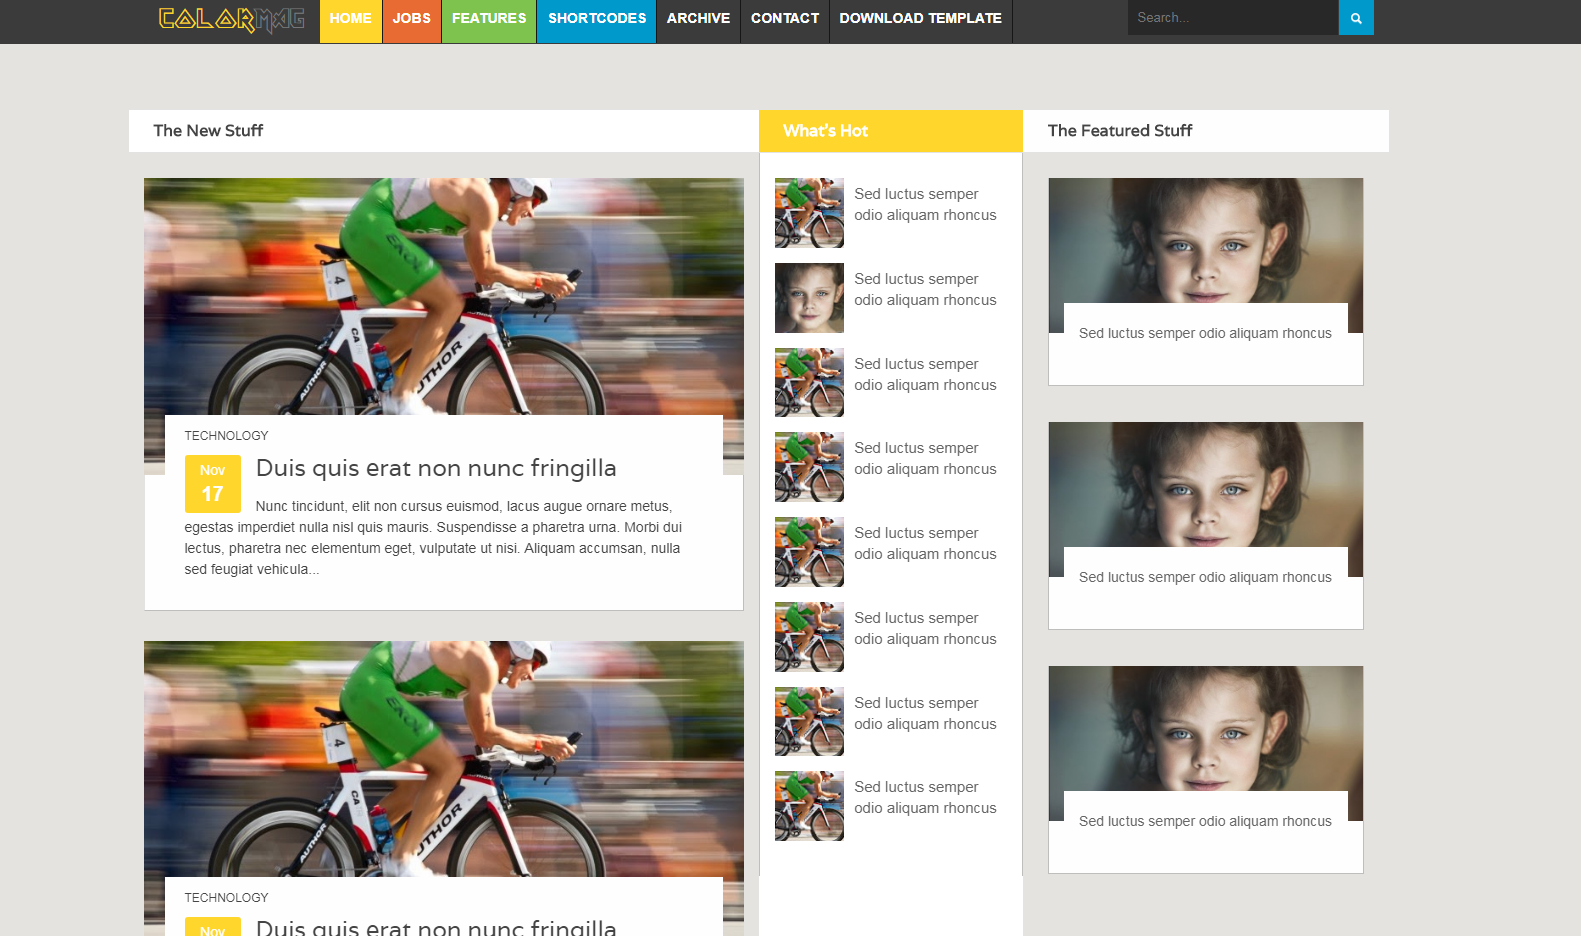Select The New Stuff heading tab
This screenshot has width=1581, height=936.
point(208,131)
